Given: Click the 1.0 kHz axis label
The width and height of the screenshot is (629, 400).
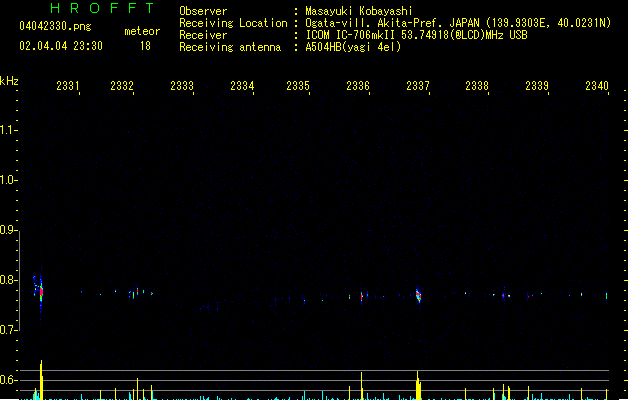Looking at the screenshot, I should pos(8,180).
